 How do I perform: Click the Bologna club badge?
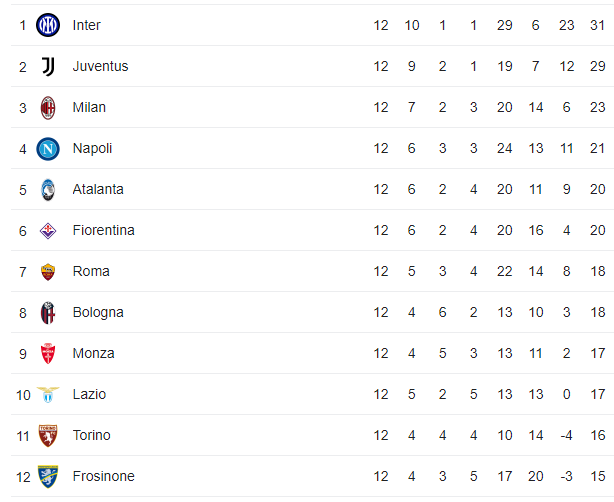[48, 313]
